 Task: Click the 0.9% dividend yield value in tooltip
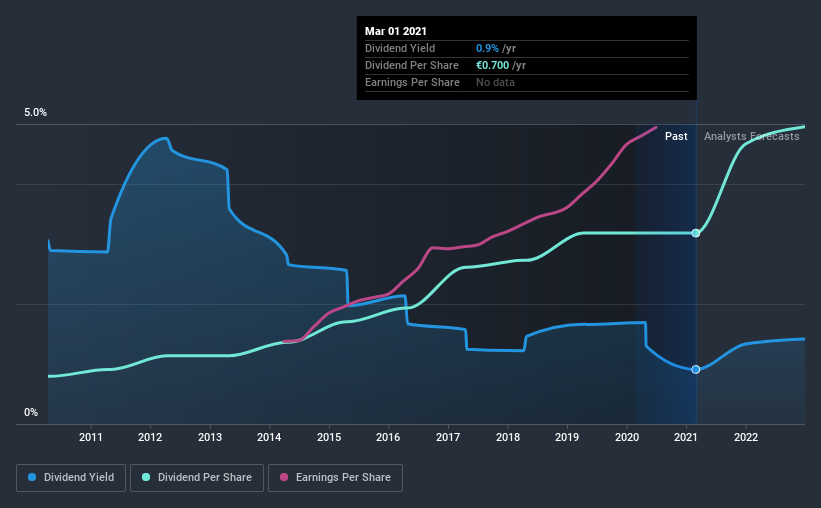487,48
